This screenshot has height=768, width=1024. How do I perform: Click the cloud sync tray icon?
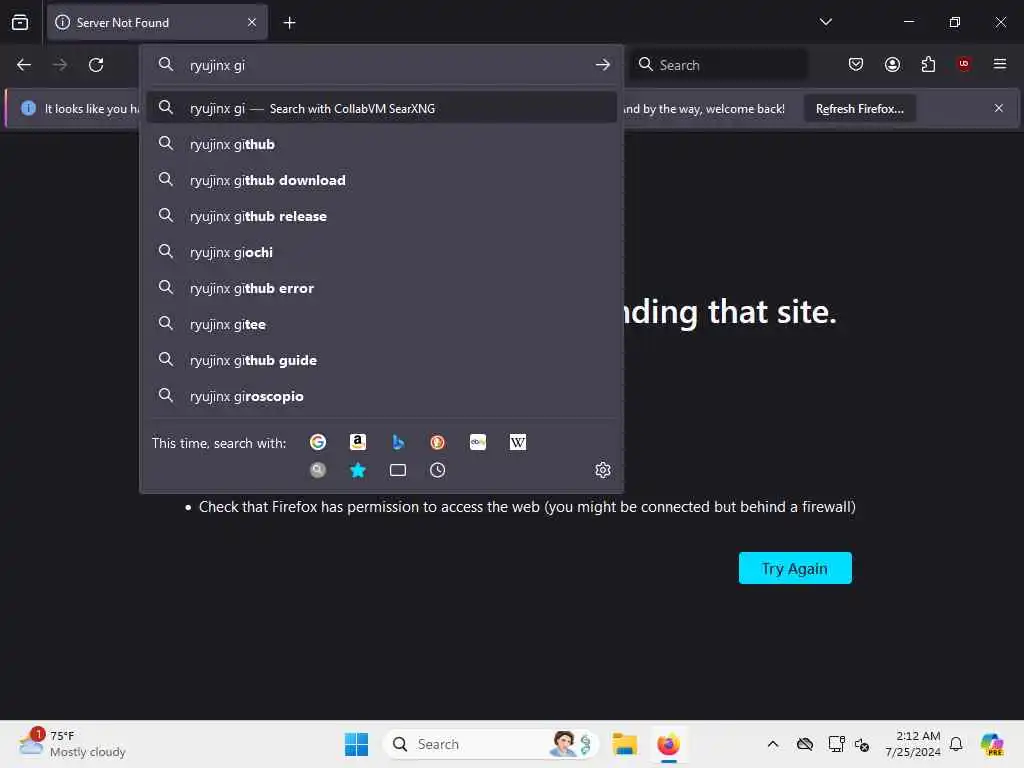(805, 744)
